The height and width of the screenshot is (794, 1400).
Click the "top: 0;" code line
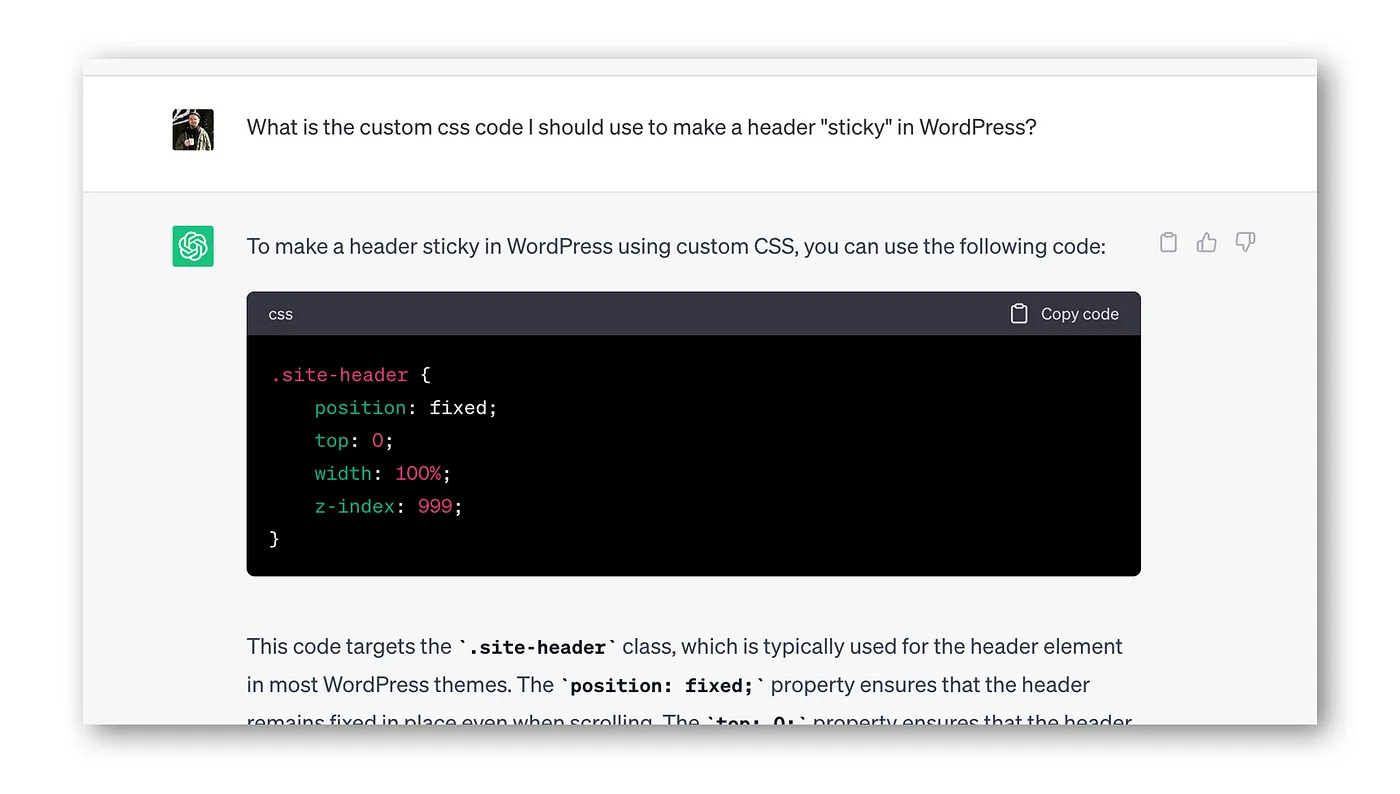click(x=354, y=441)
